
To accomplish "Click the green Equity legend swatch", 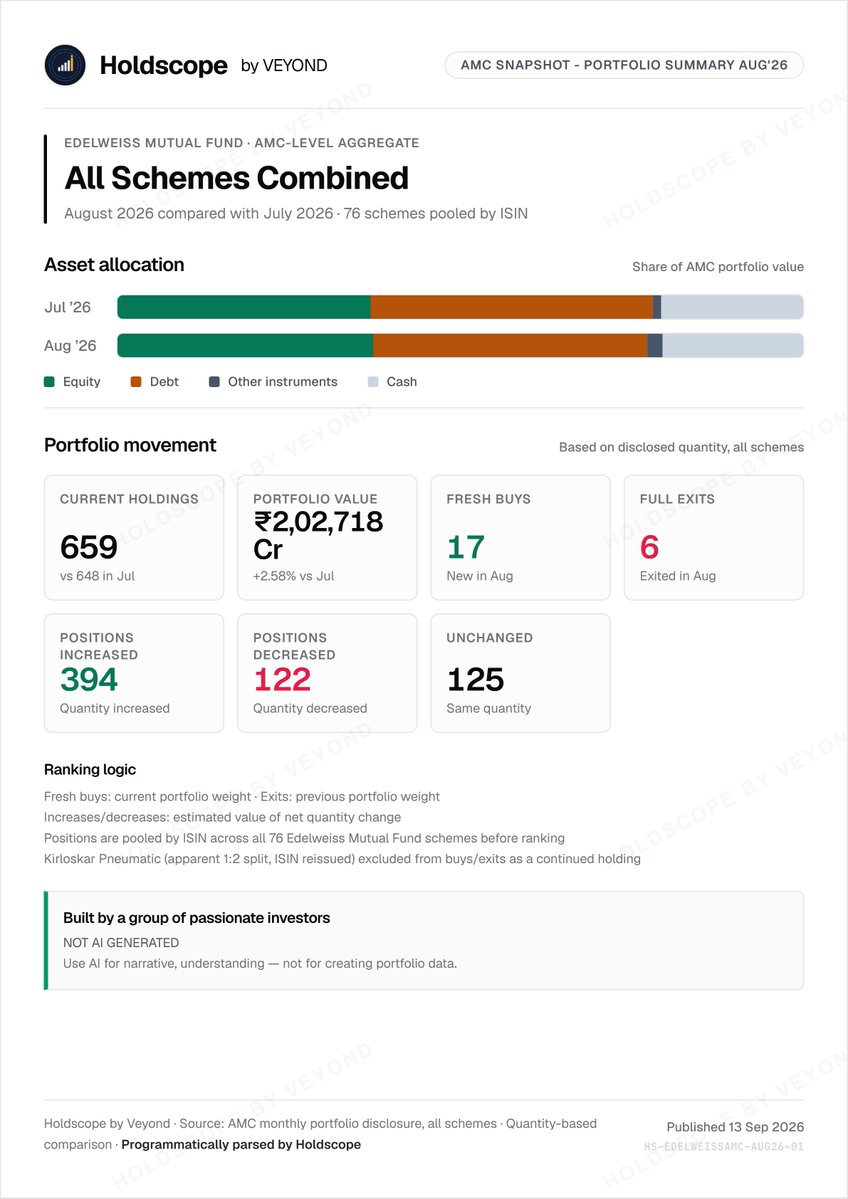I will (x=50, y=382).
